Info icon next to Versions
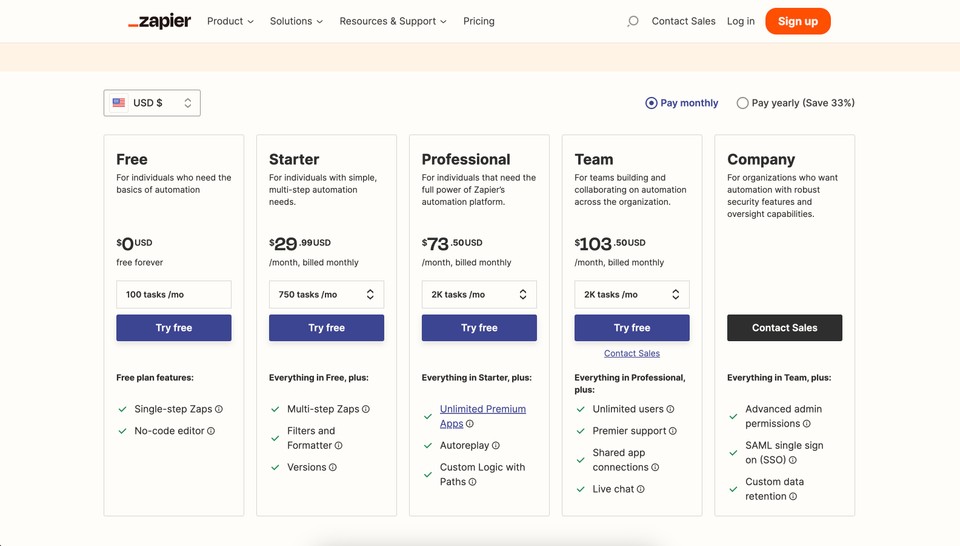 tap(332, 467)
